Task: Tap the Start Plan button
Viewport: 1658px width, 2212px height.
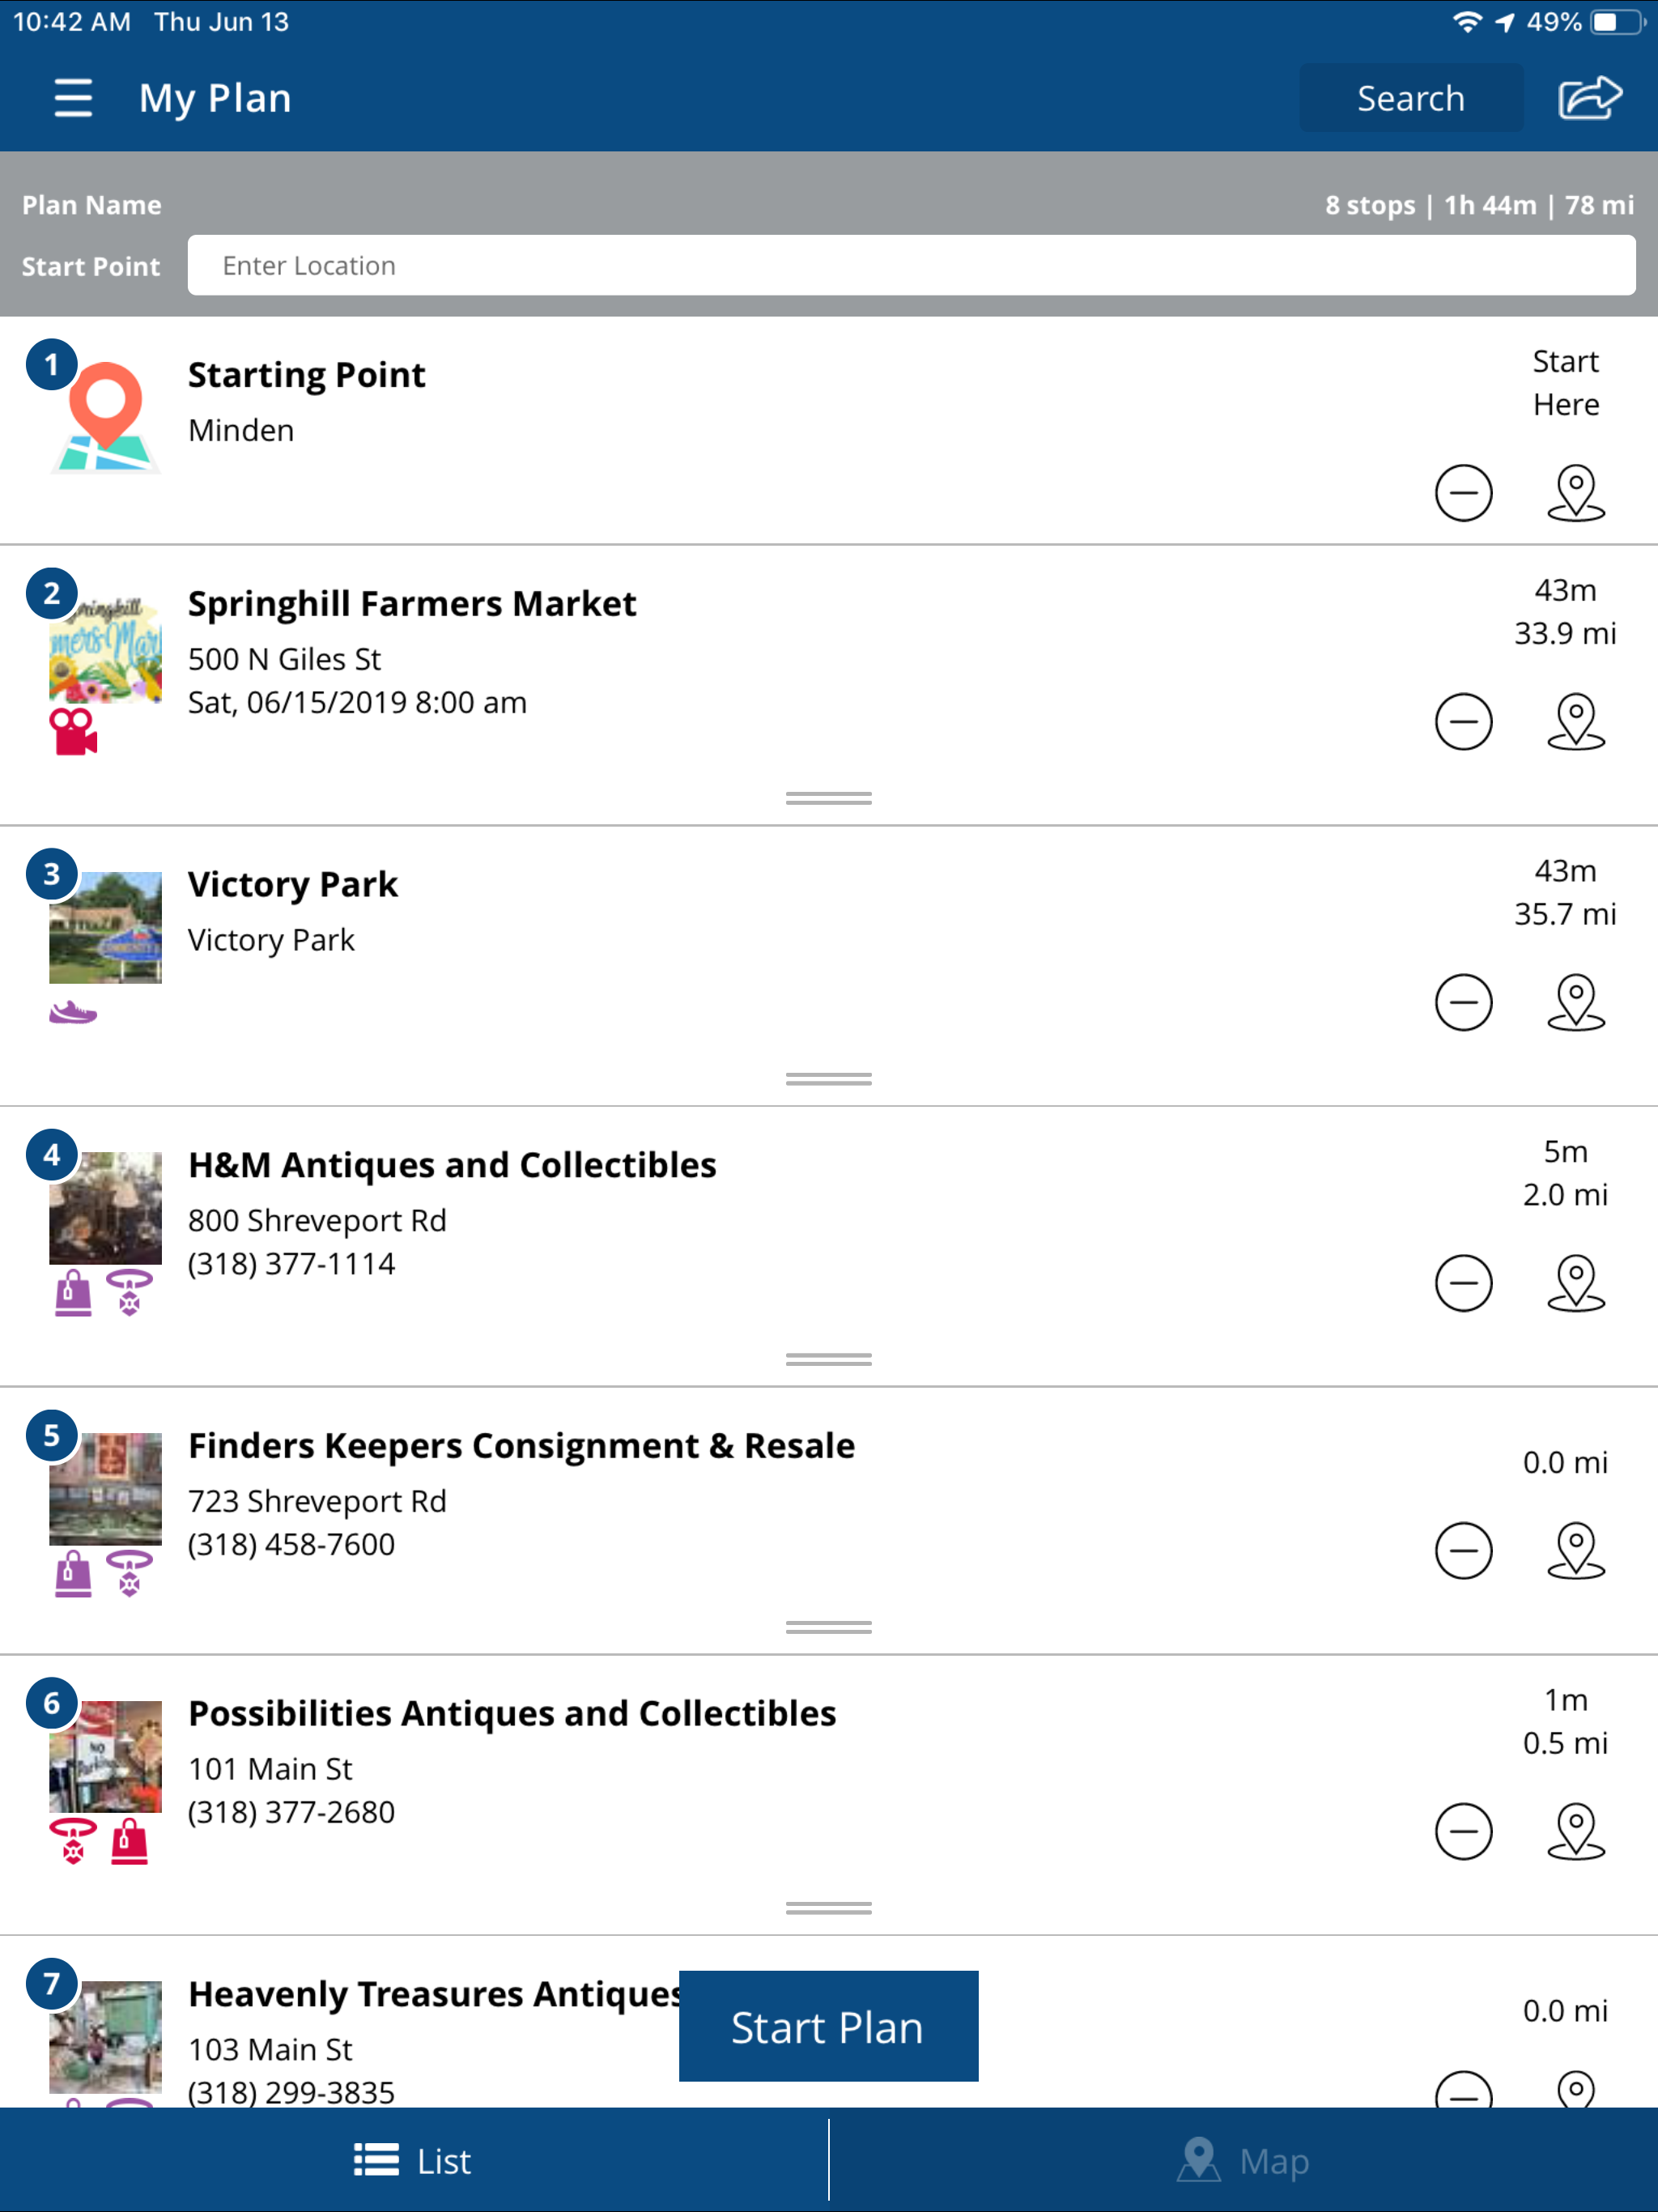Action: 828,2027
